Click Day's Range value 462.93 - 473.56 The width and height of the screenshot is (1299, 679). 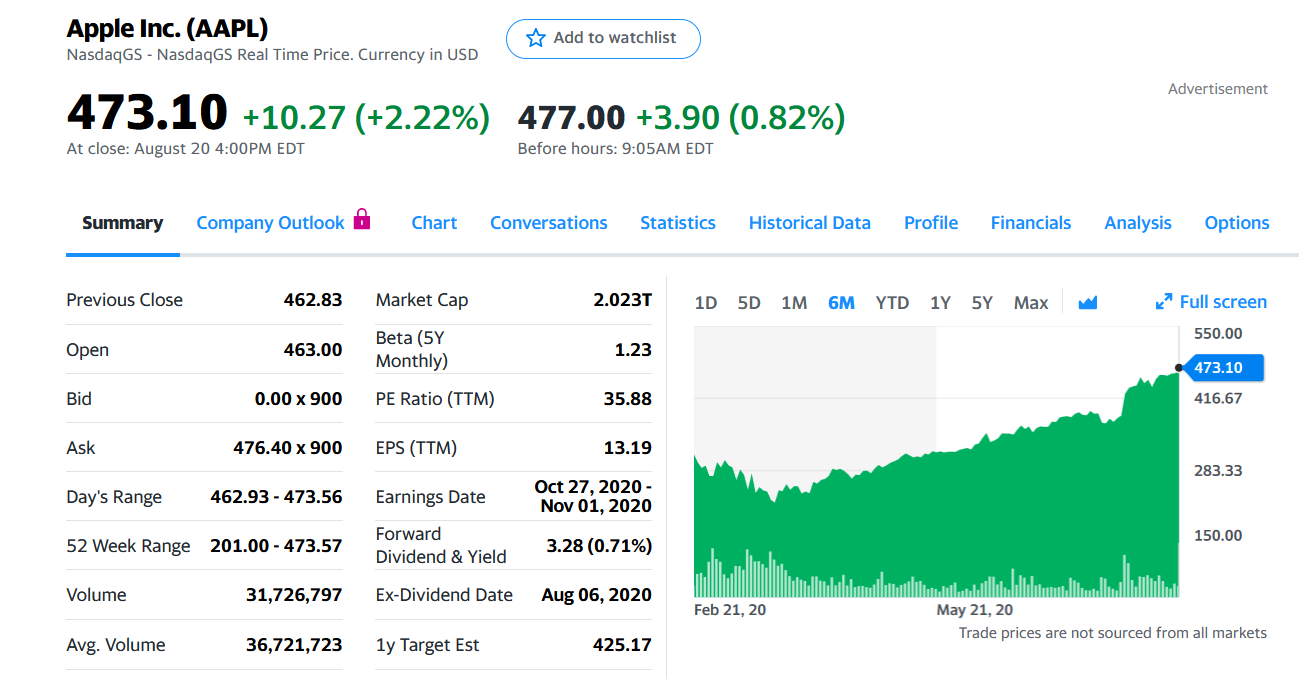[277, 497]
